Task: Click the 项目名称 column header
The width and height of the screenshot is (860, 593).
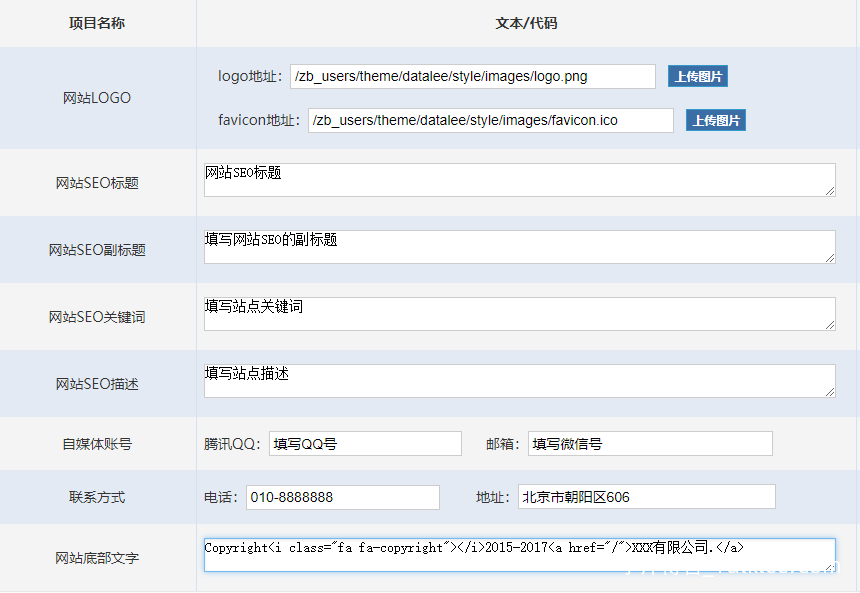Action: [97, 22]
